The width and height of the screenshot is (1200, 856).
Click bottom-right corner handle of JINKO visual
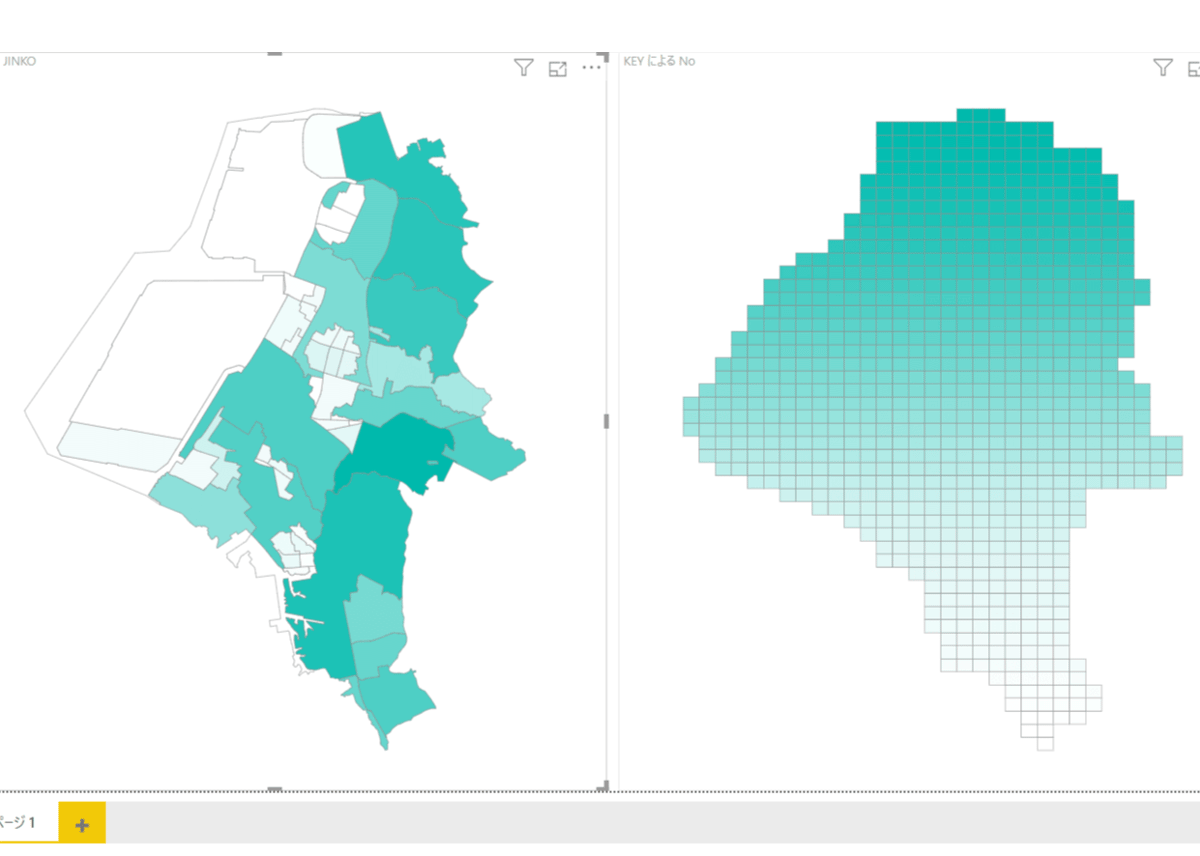coord(603,787)
